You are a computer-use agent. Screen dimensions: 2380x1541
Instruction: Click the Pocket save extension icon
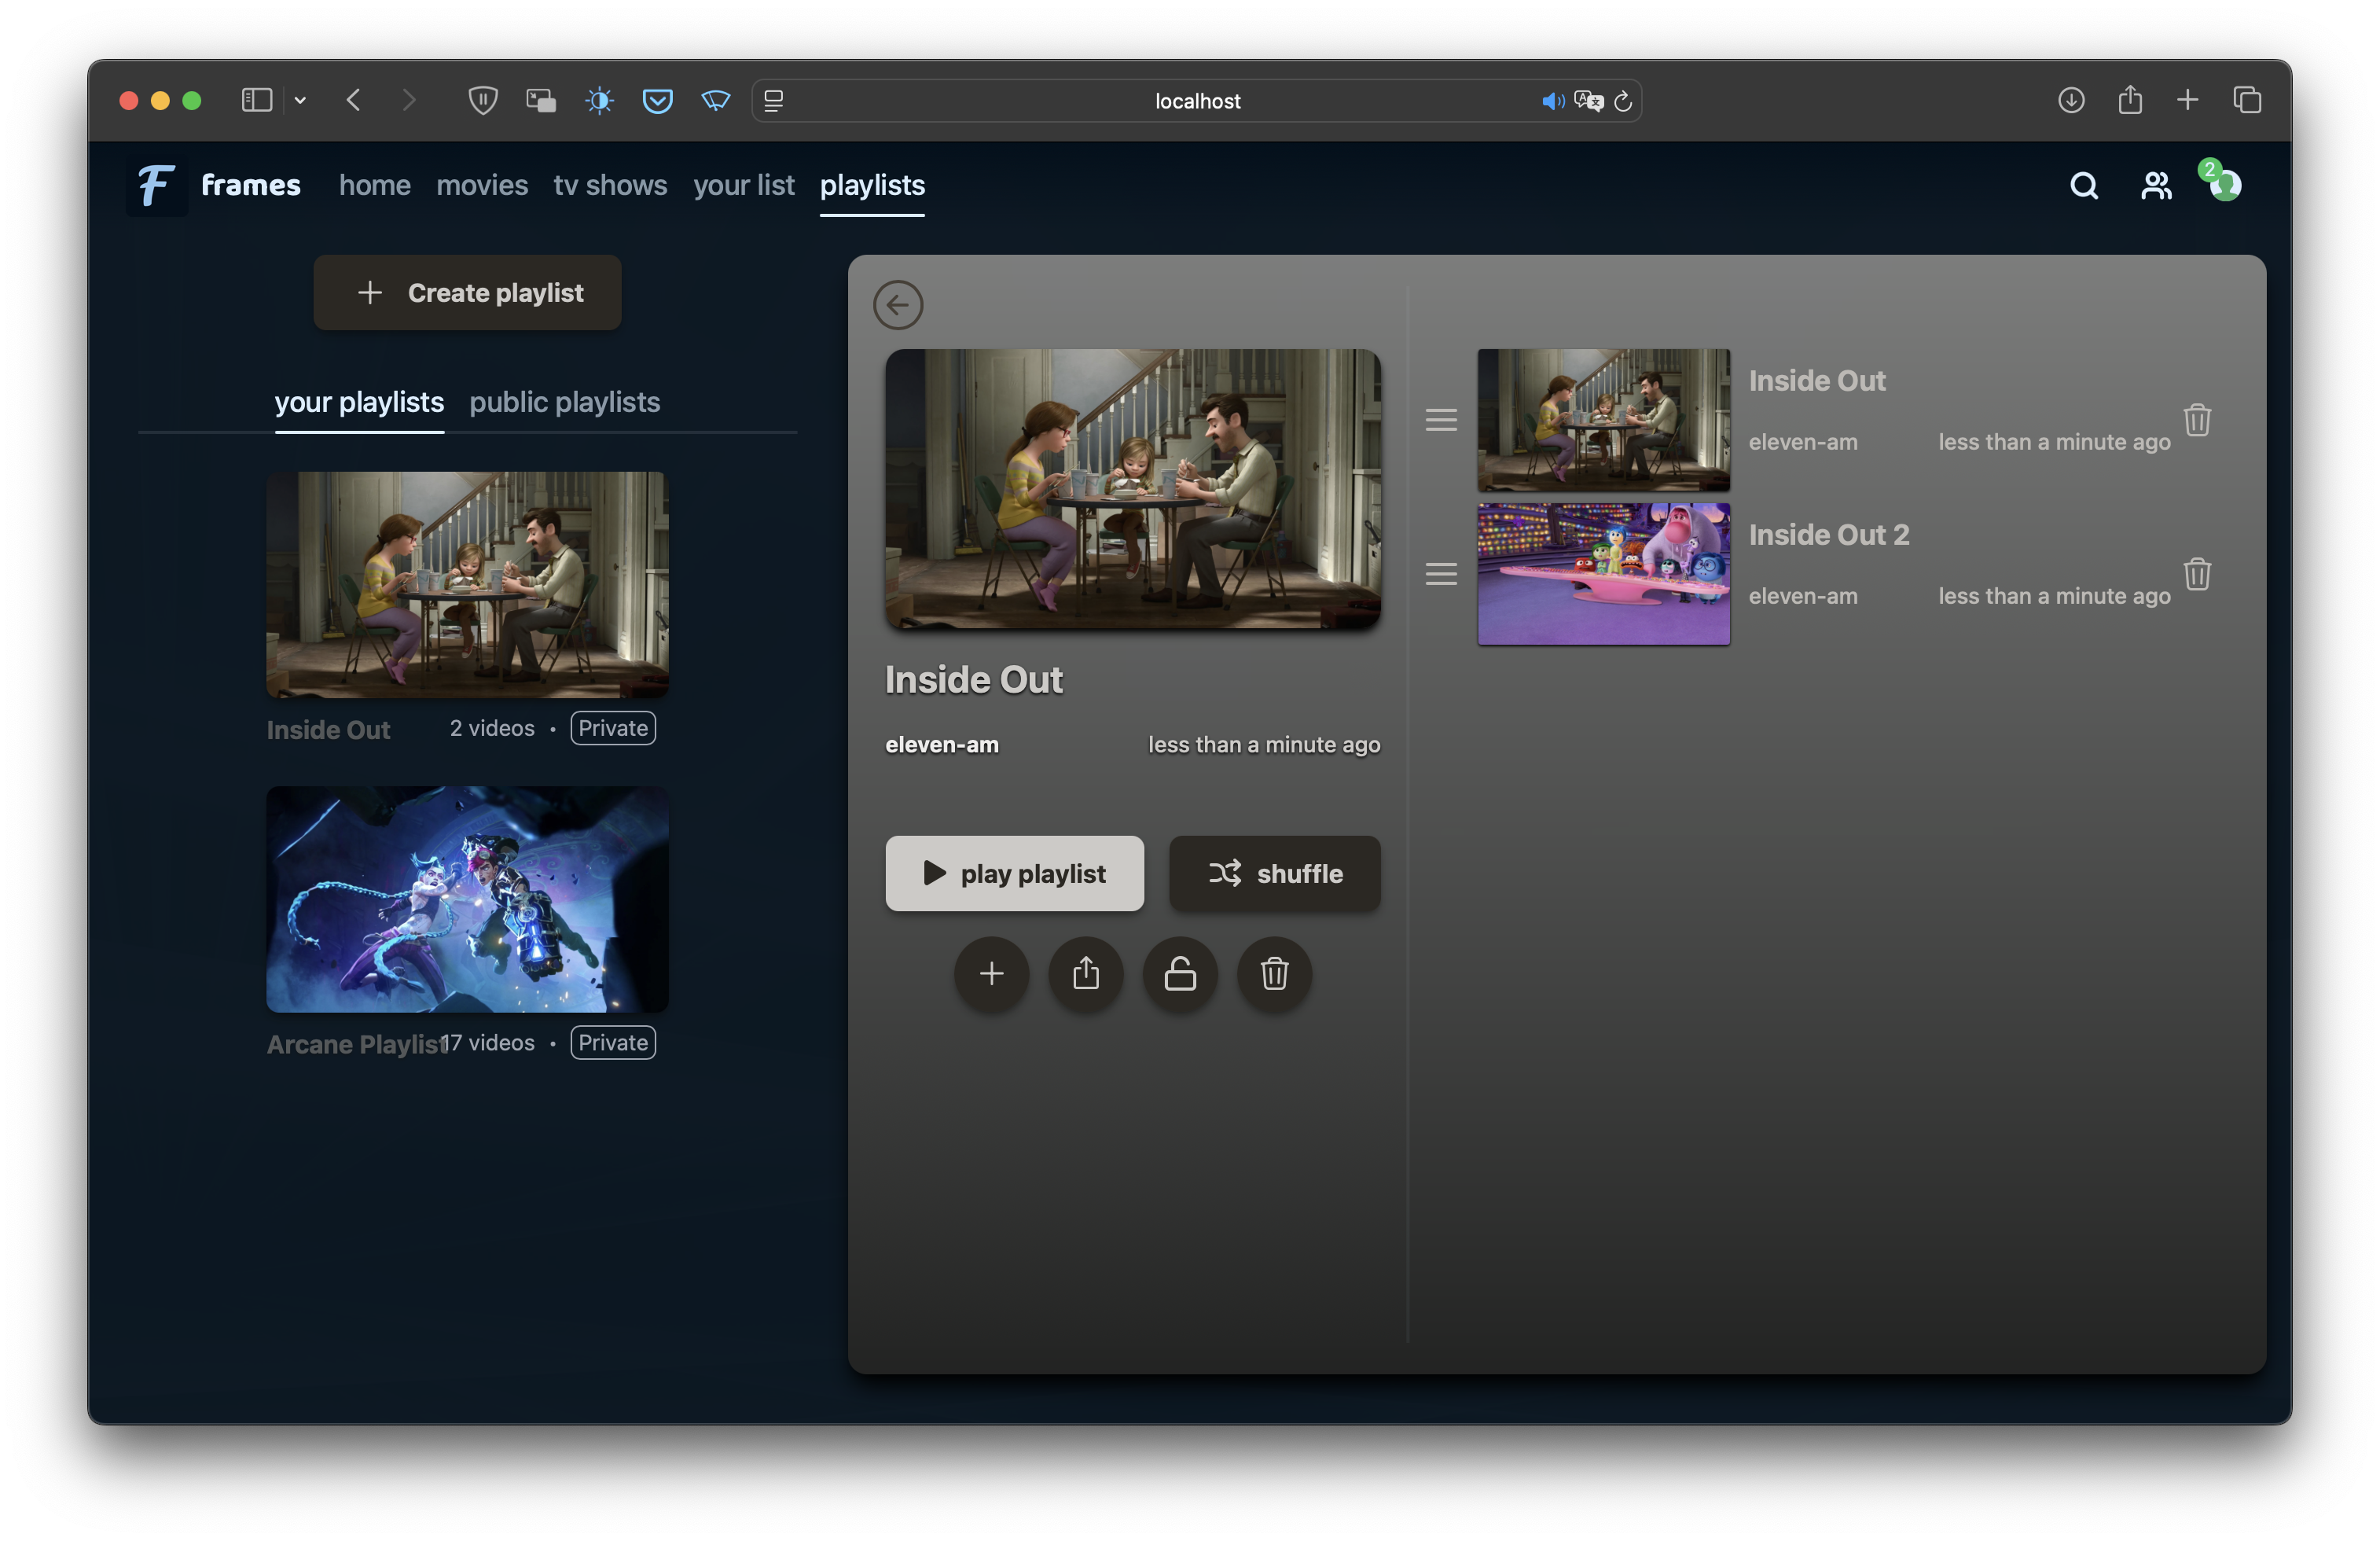(657, 100)
